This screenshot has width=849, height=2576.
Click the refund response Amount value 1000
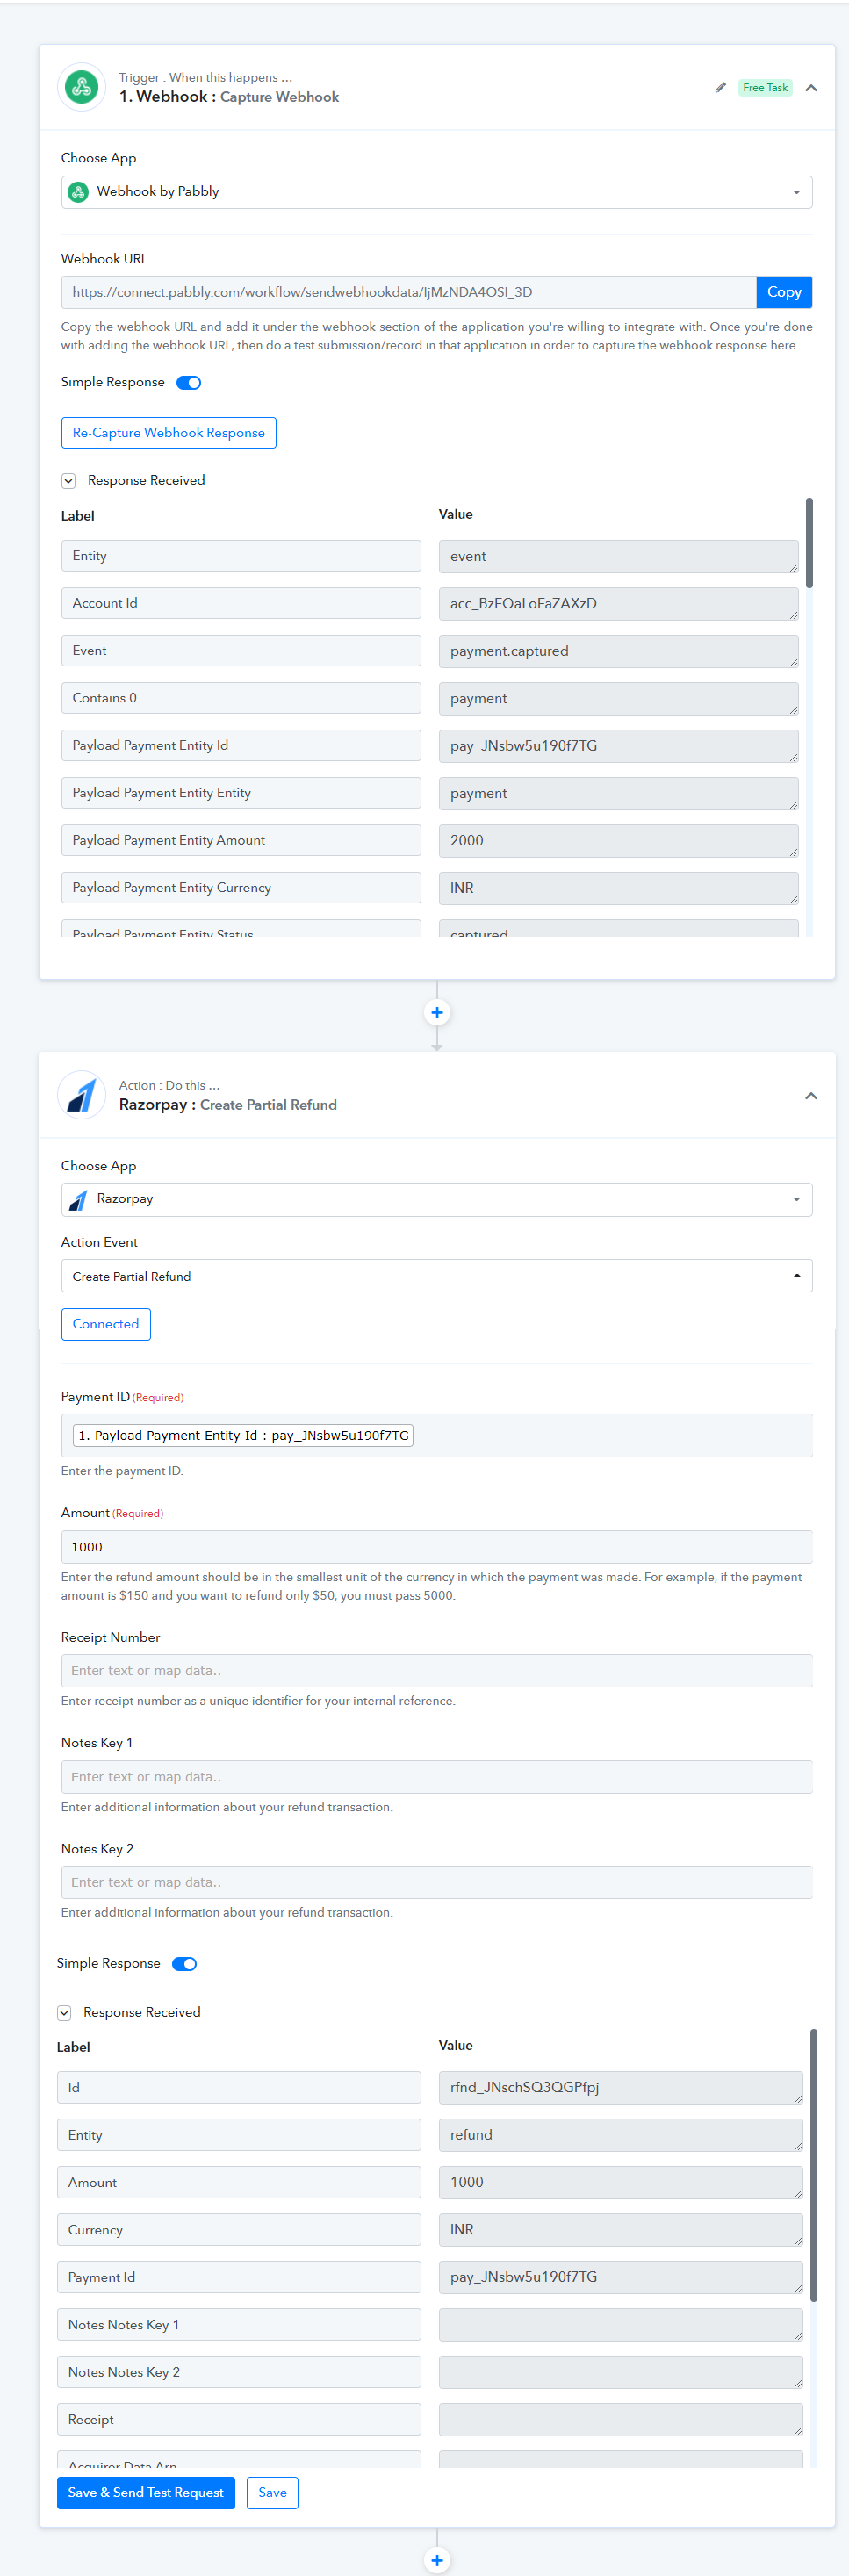621,2182
